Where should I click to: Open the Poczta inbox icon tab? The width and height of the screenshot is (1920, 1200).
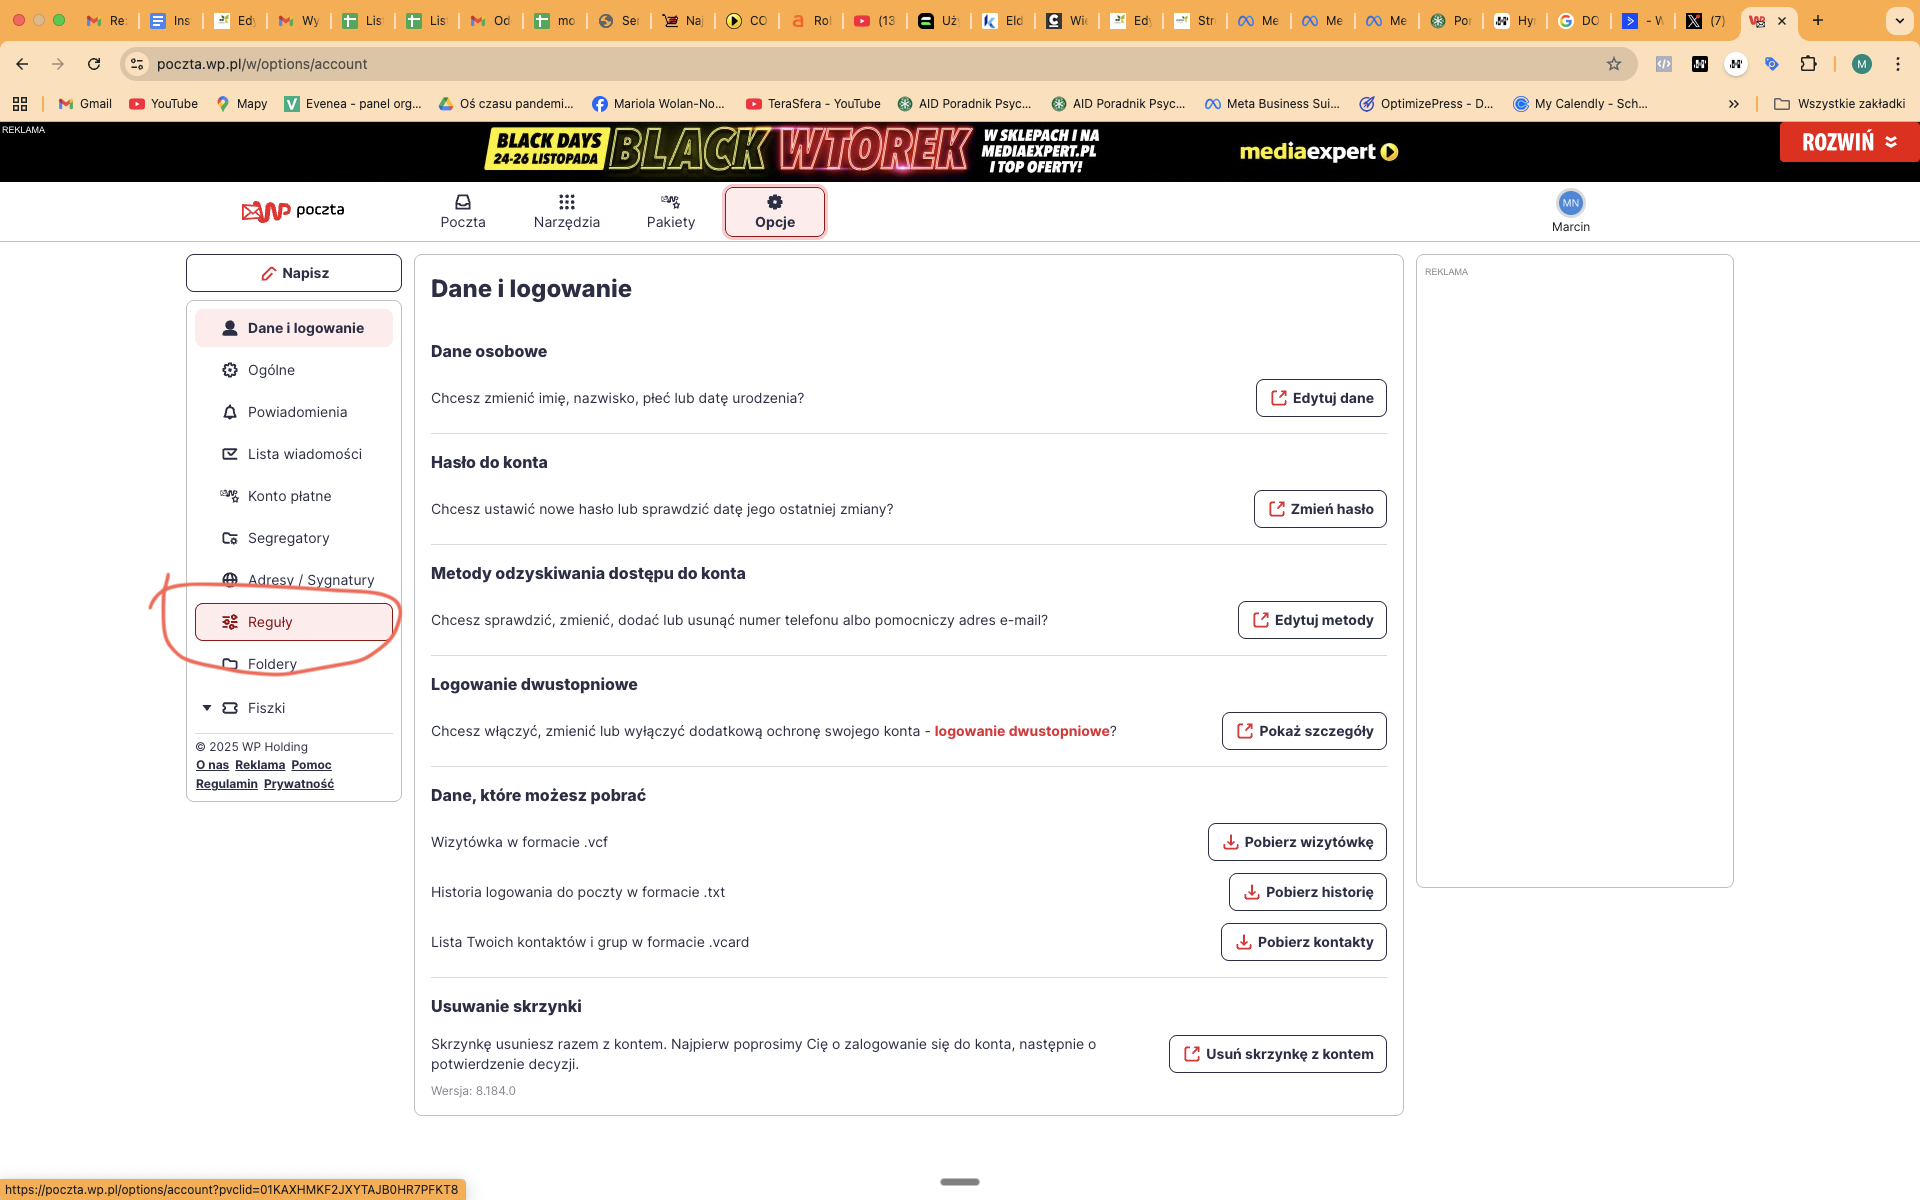click(462, 211)
